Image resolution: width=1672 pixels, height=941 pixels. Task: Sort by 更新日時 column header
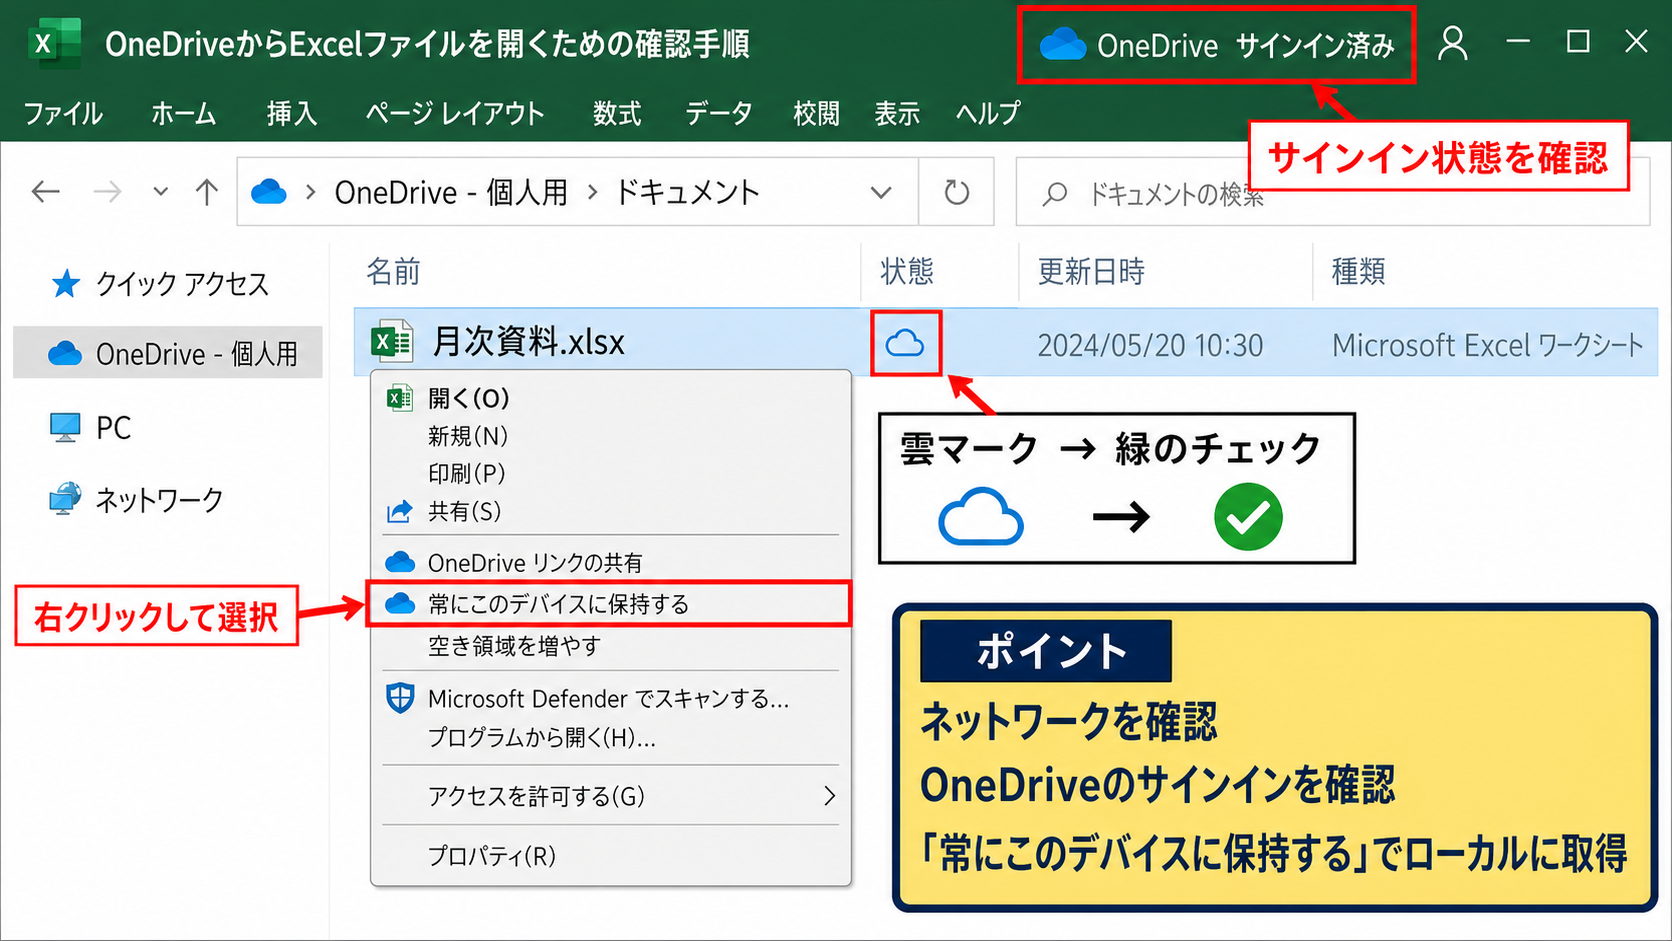pos(1091,271)
